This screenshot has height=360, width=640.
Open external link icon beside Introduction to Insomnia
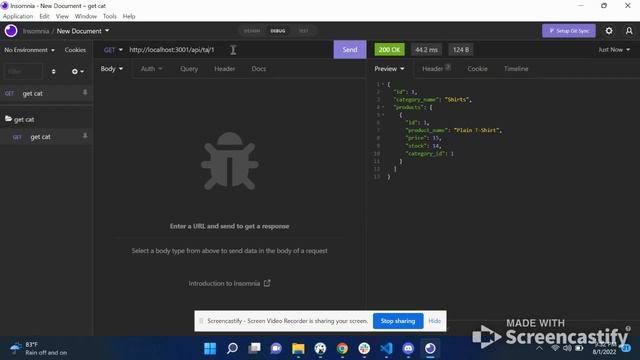267,283
